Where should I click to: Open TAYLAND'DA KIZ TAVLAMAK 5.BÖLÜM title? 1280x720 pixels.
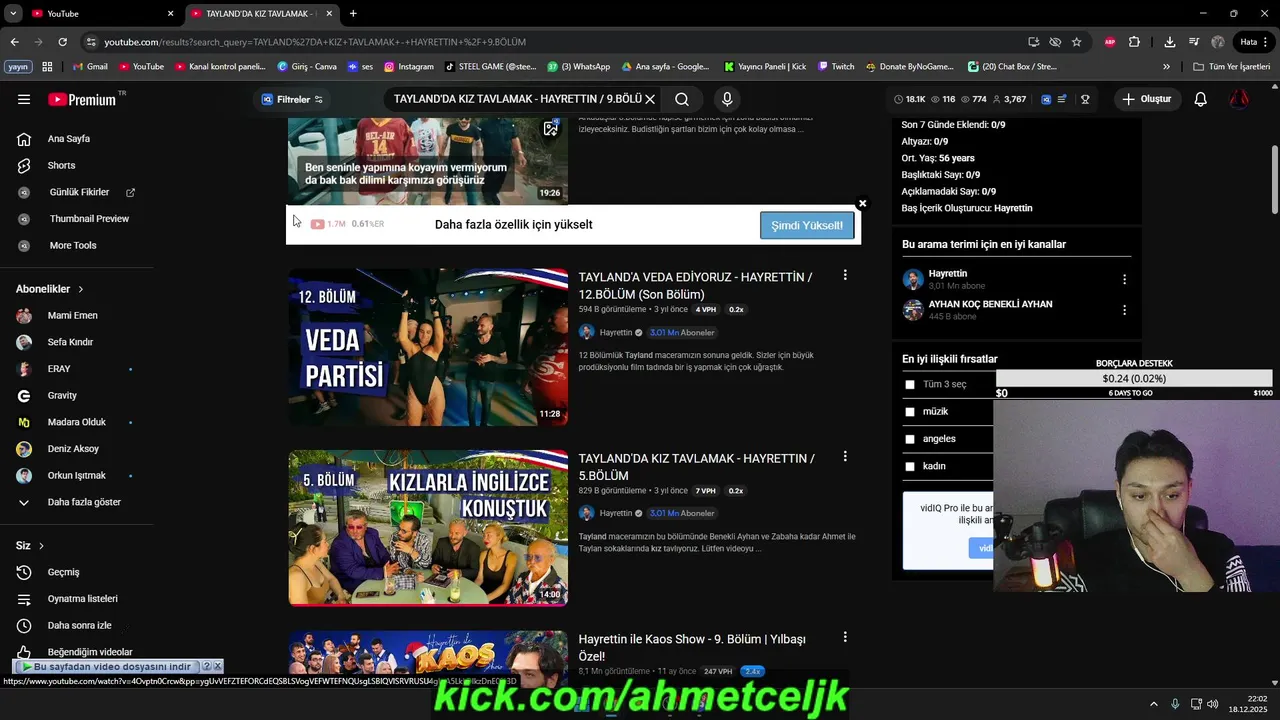tap(696, 467)
